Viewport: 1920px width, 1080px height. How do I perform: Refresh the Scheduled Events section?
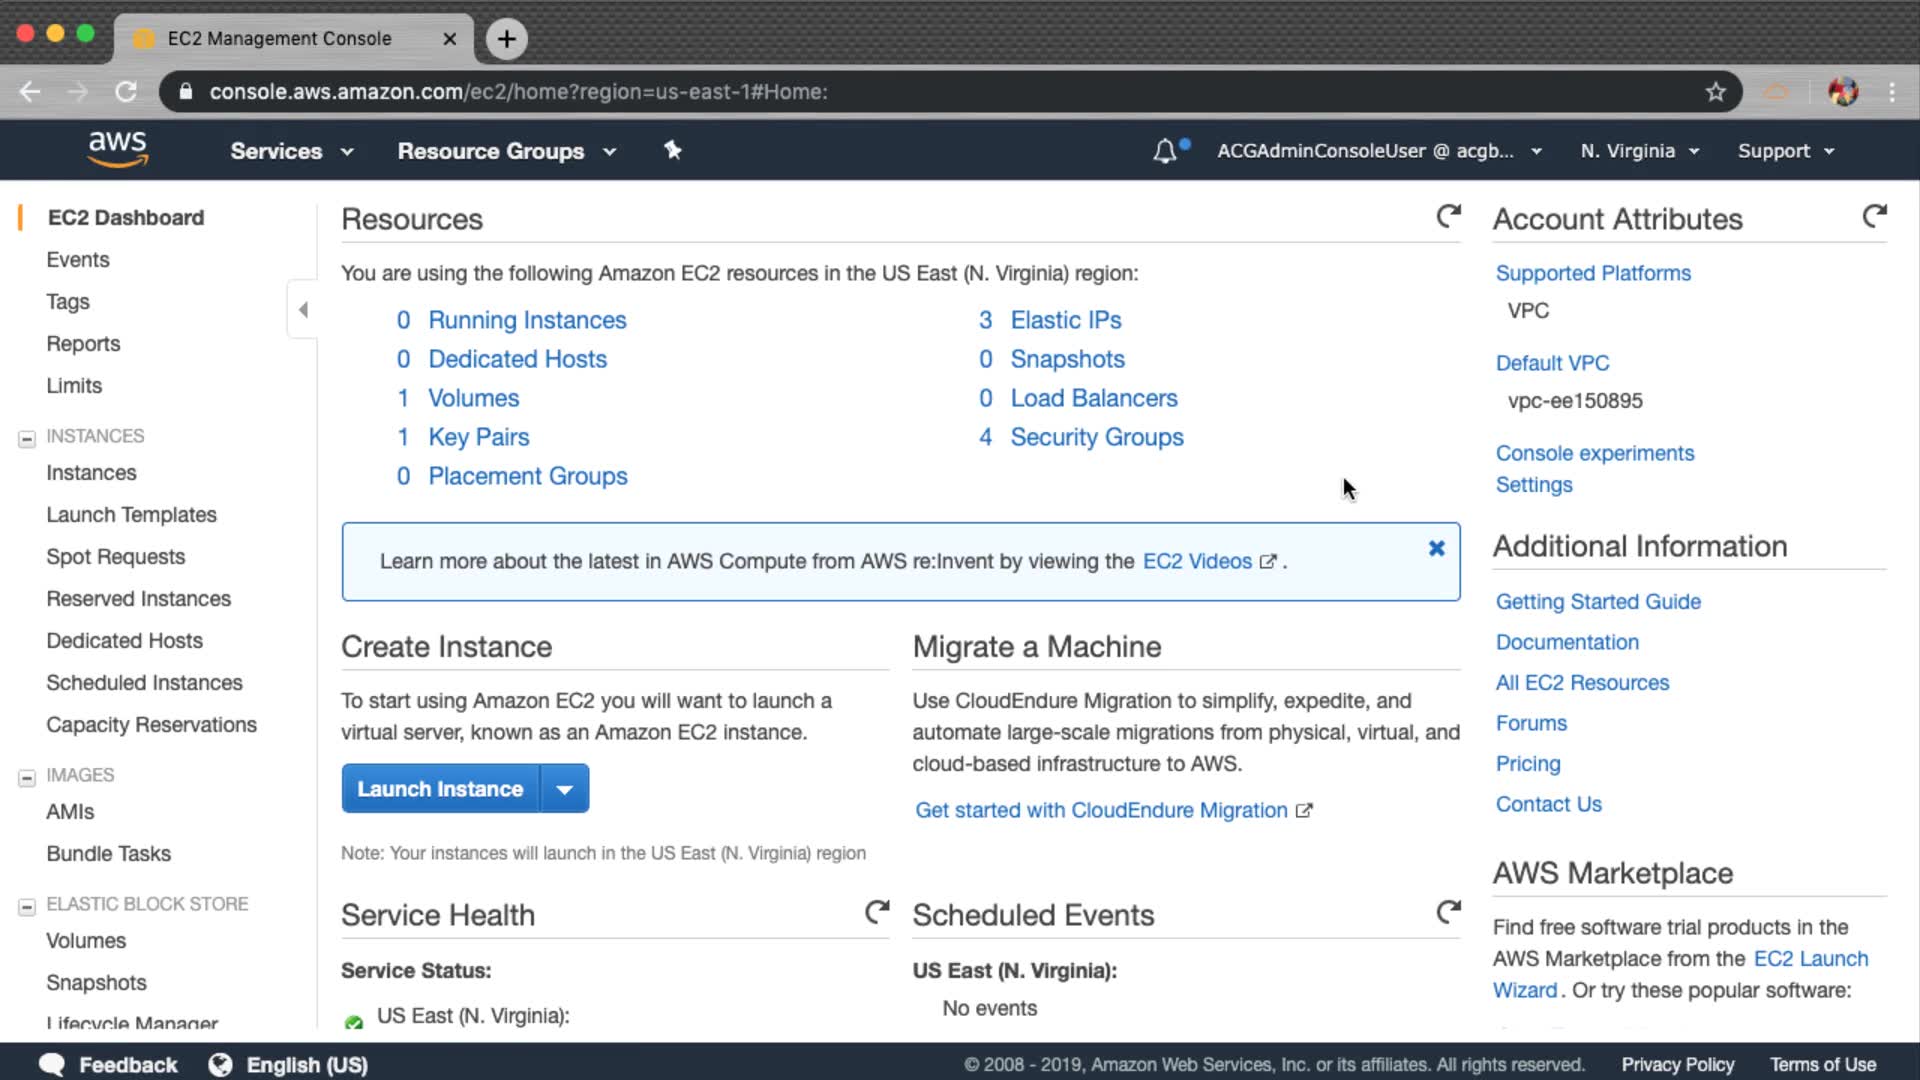pos(1448,912)
